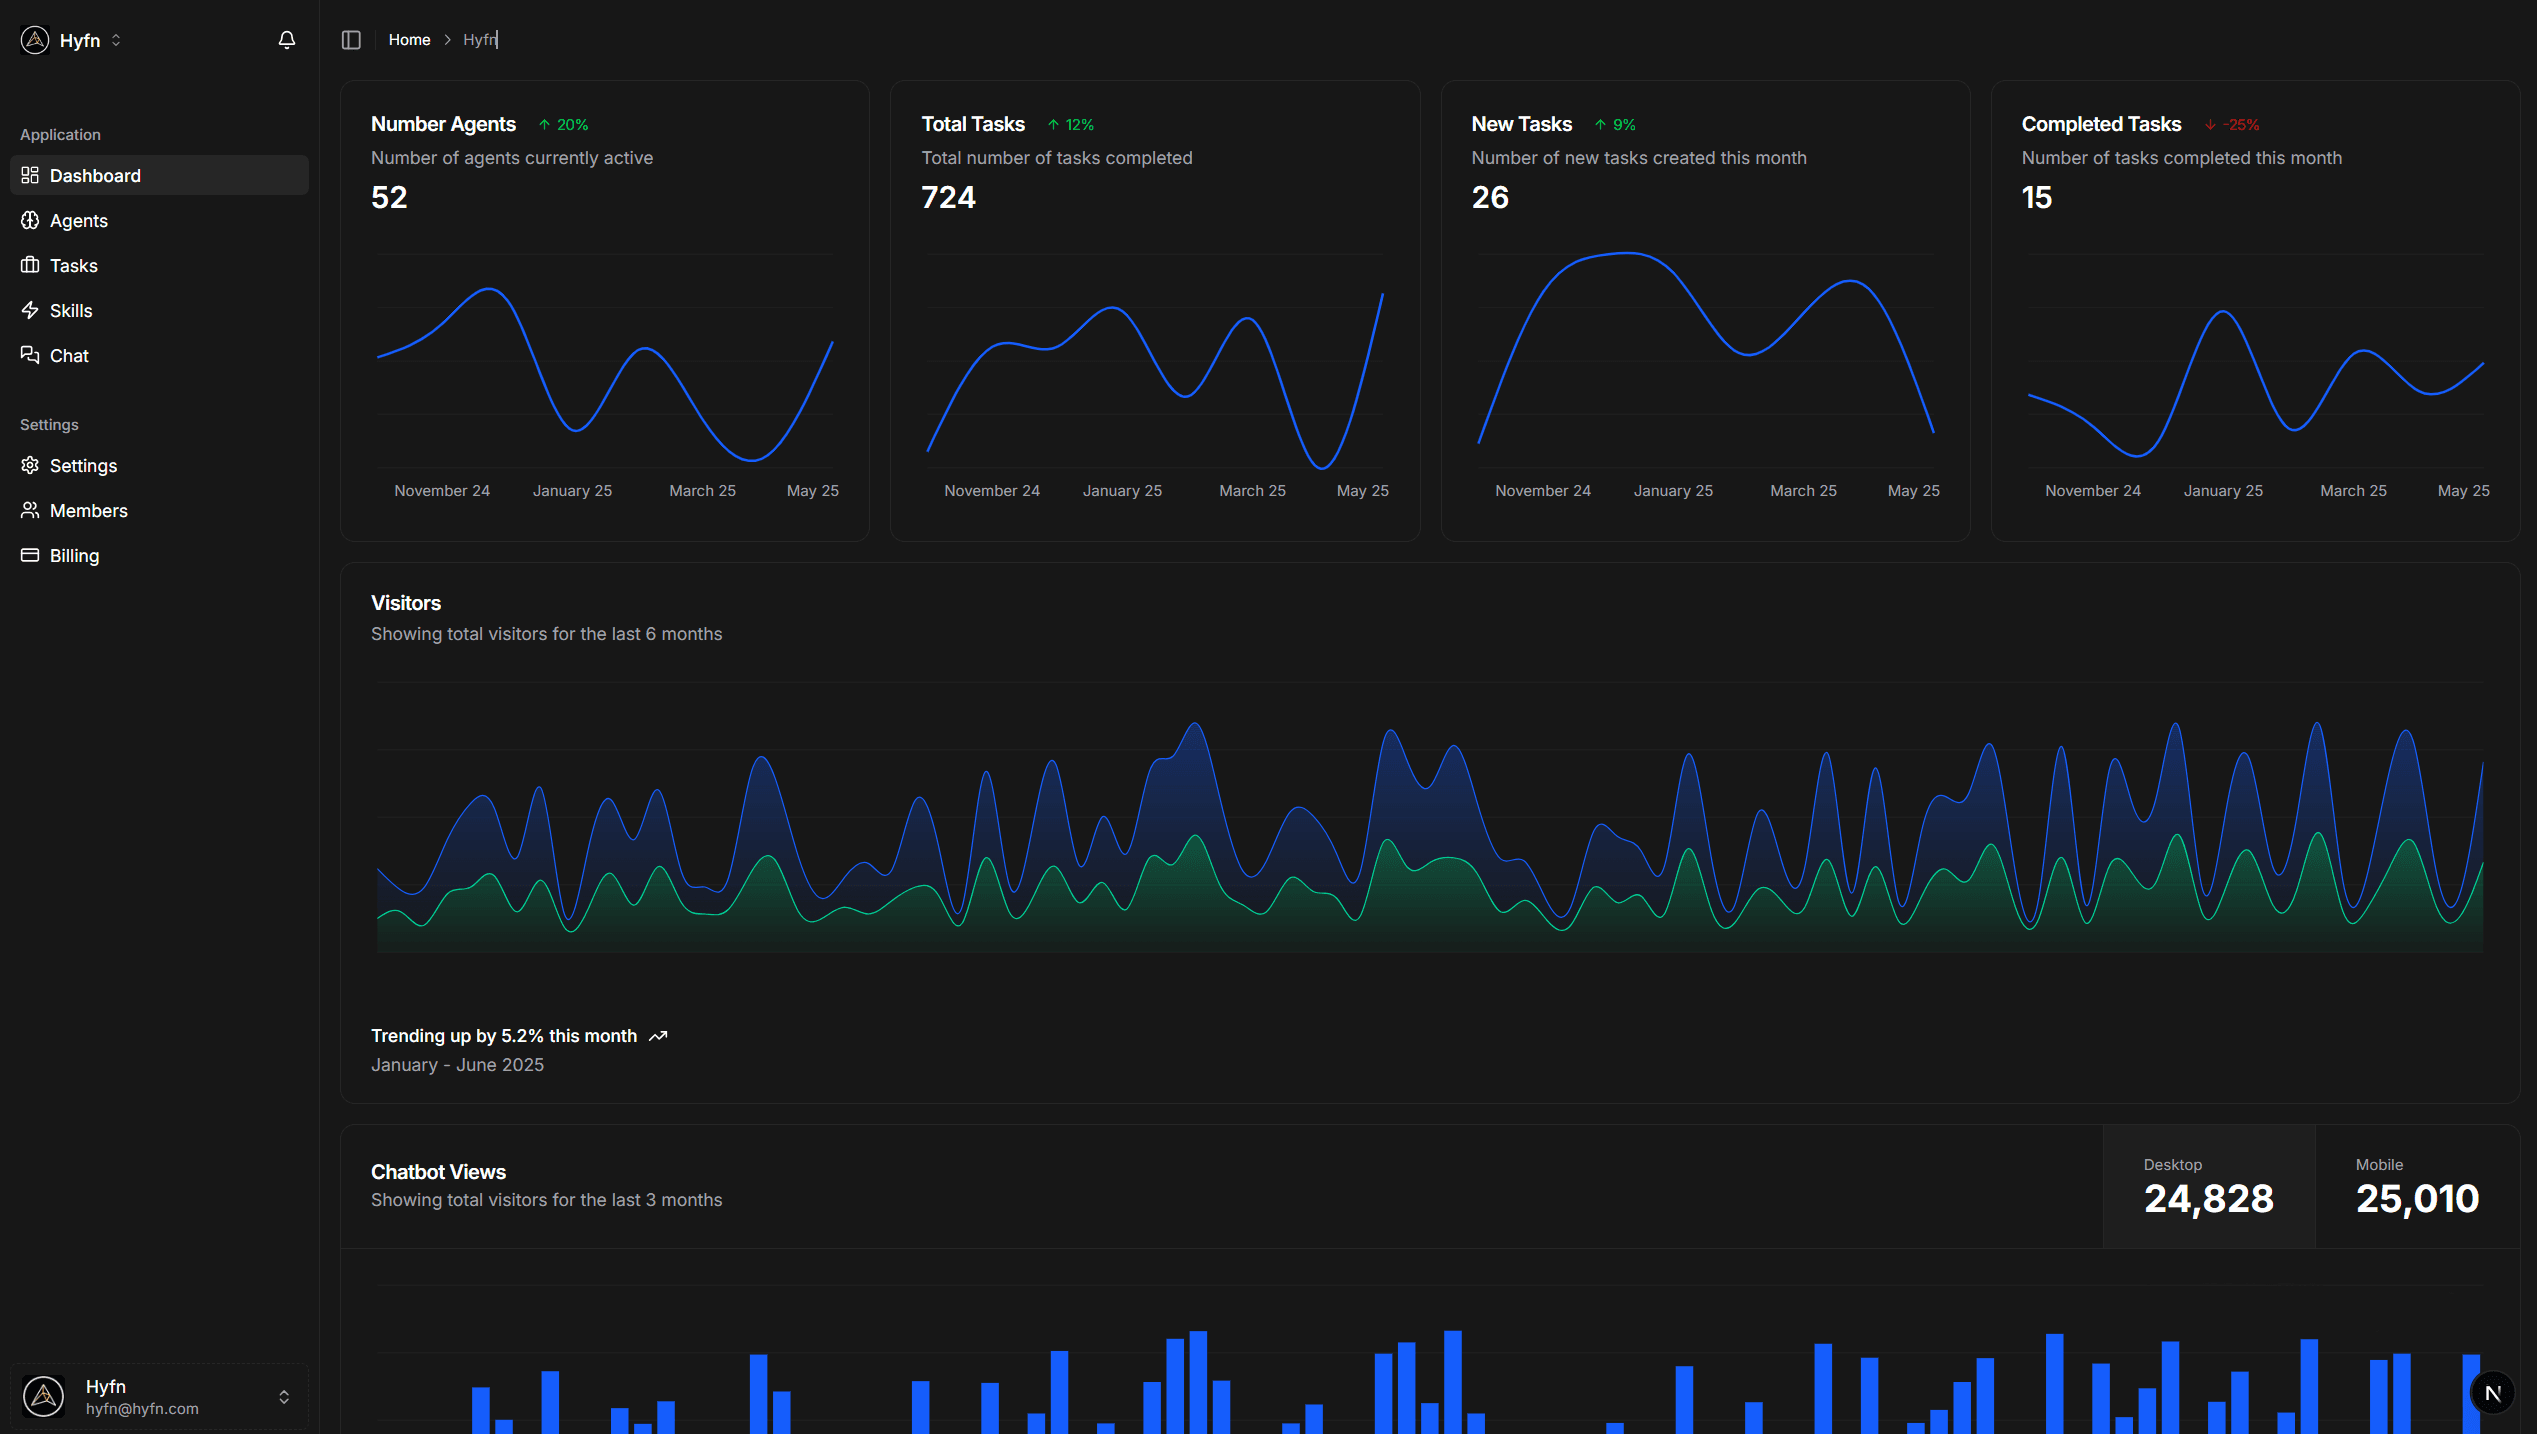
Task: Click the value 26 in New Tasks
Action: point(1490,197)
